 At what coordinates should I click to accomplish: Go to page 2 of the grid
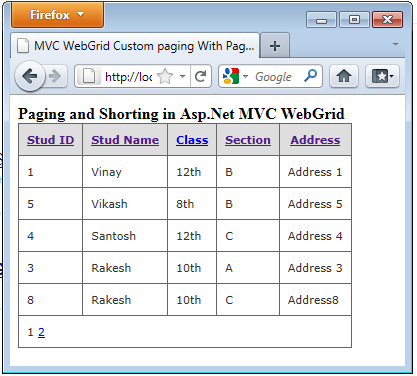coord(41,332)
